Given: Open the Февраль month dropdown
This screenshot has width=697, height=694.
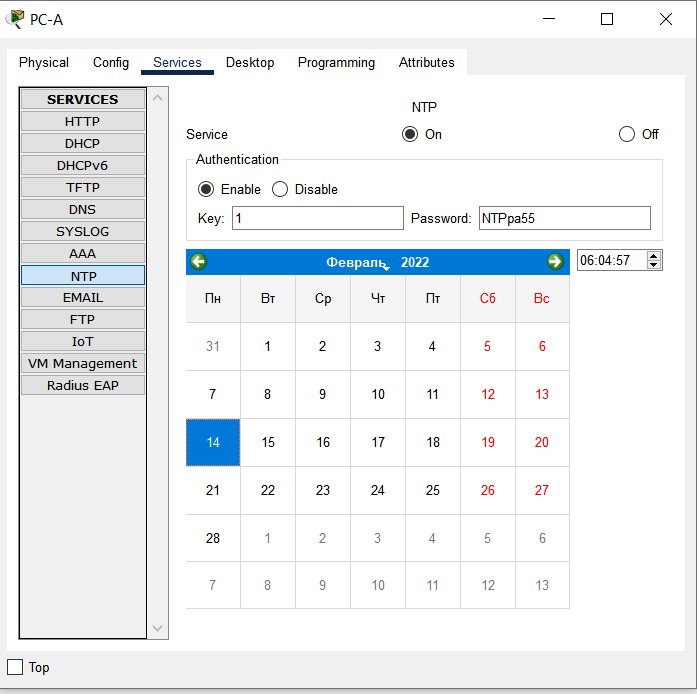Looking at the screenshot, I should [x=357, y=262].
